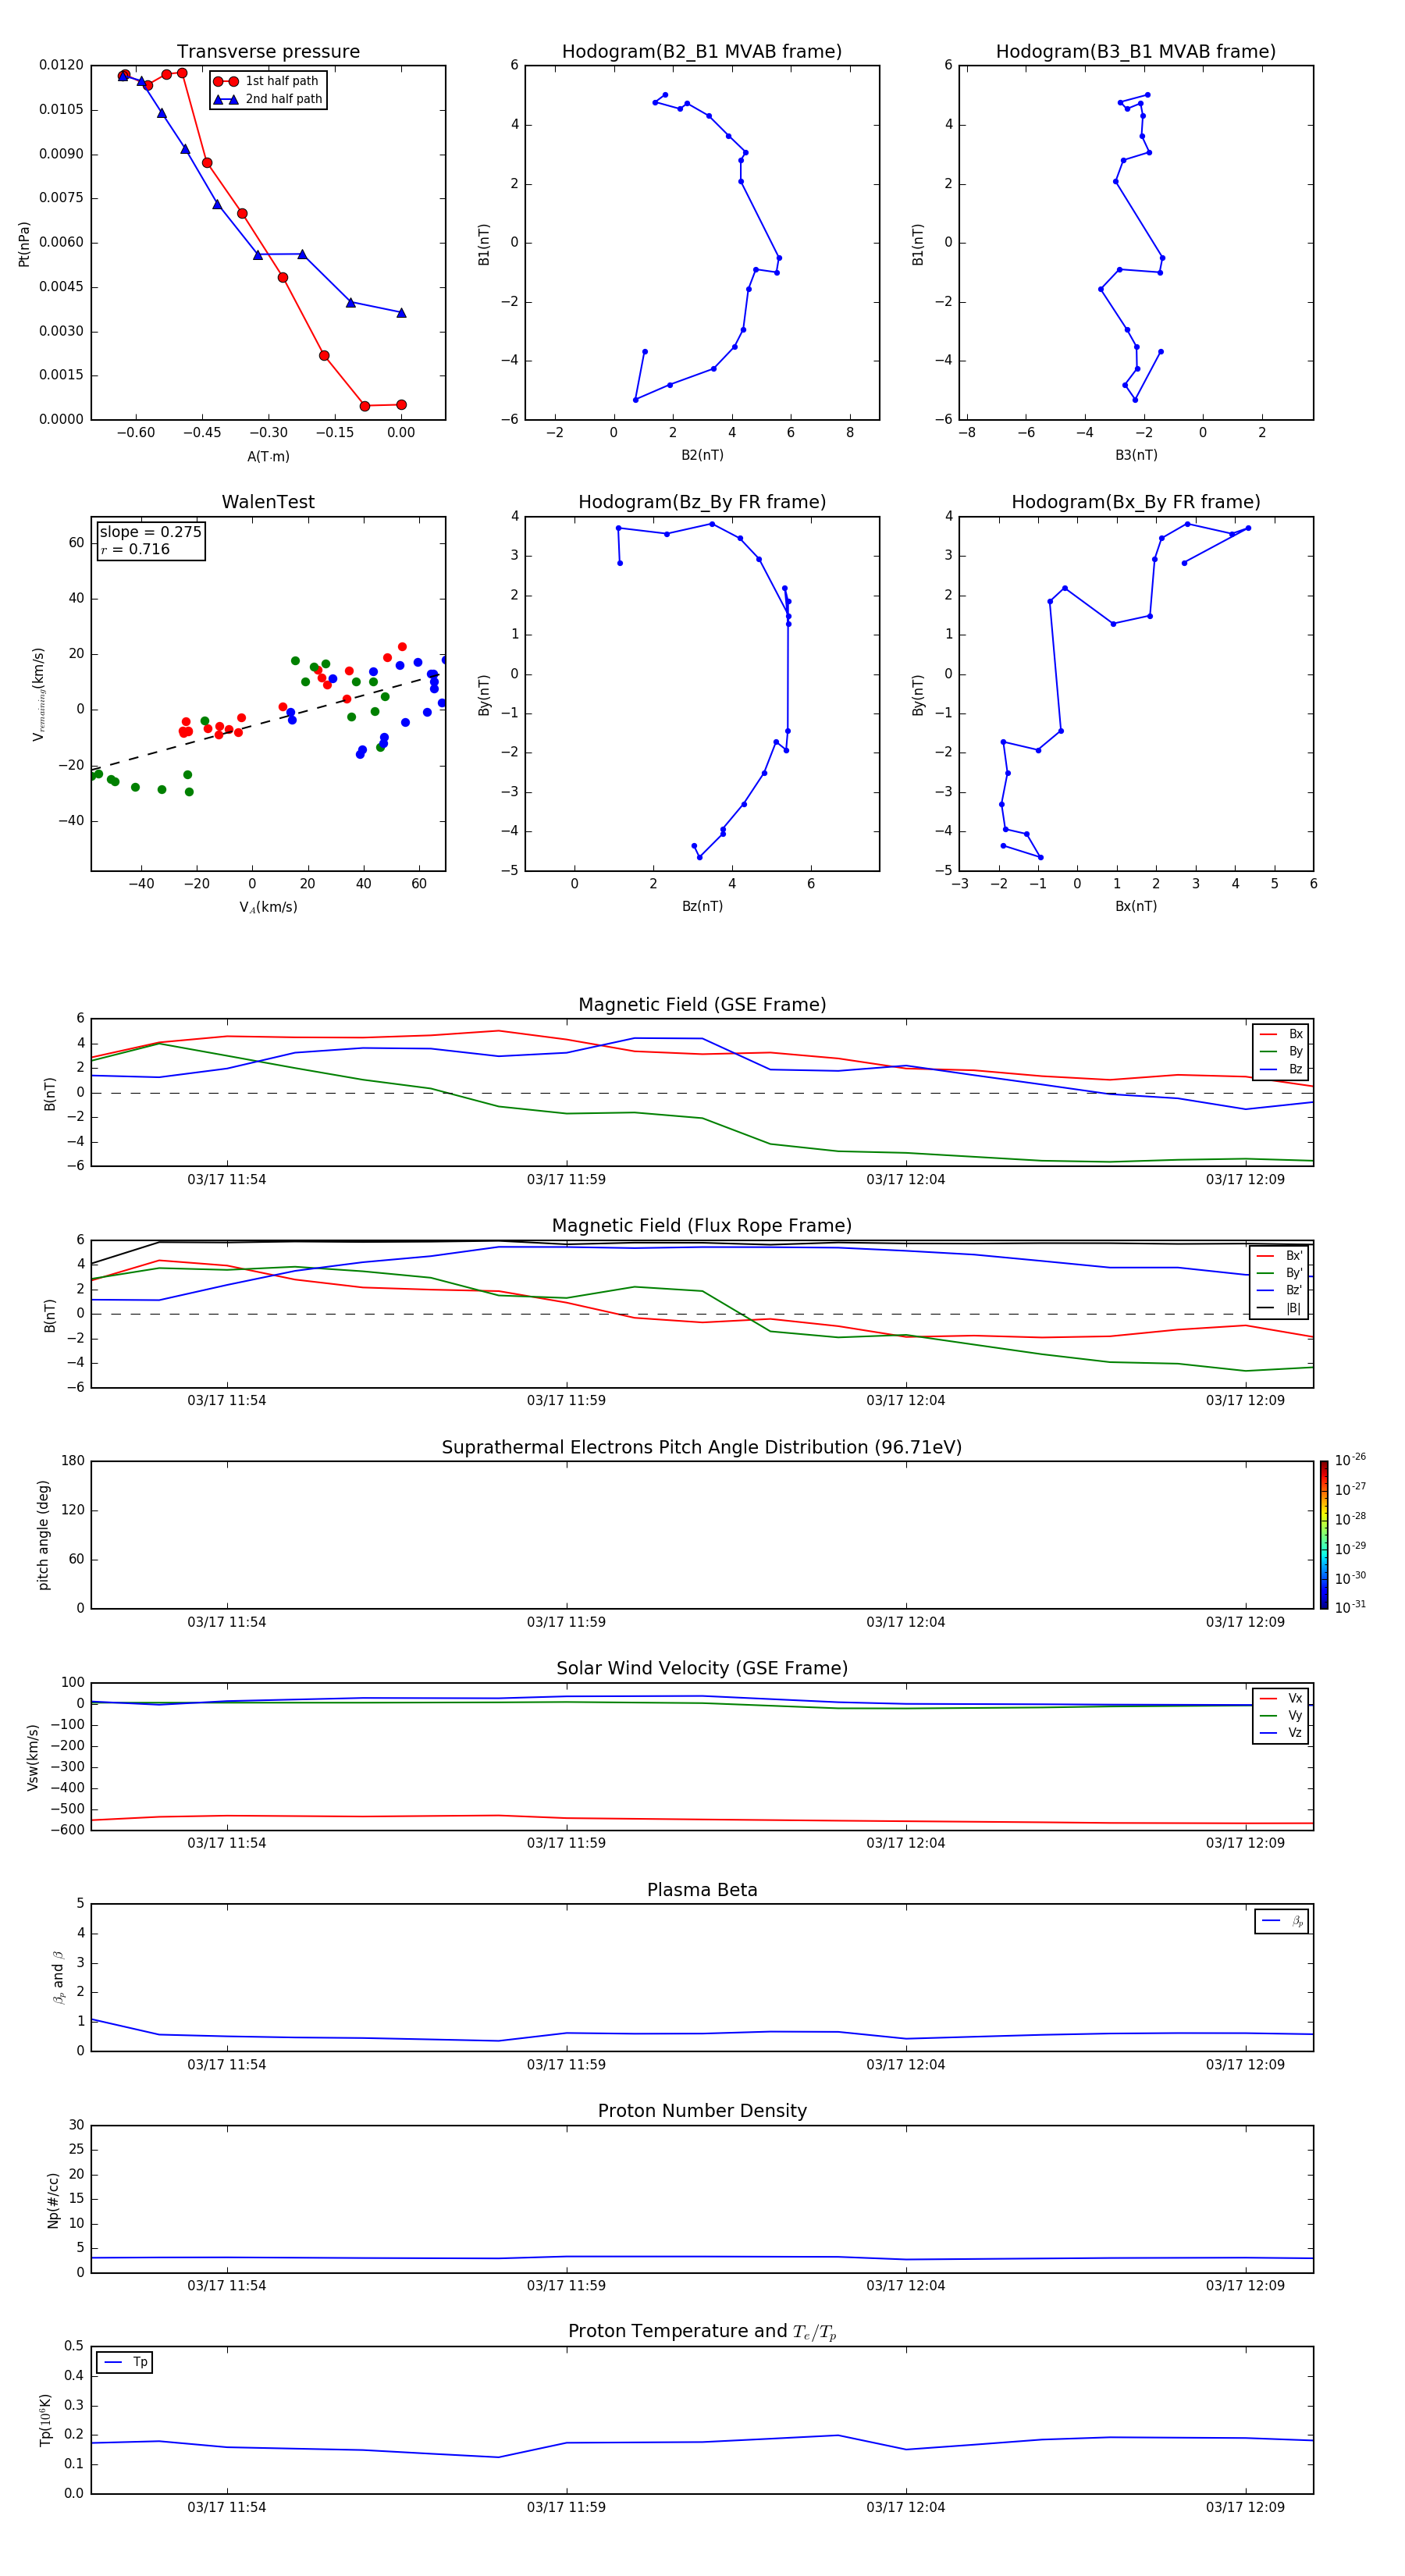1405x2576 pixels.
Task: Click the 'WalenTest' plot title
Action: pyautogui.click(x=268, y=502)
